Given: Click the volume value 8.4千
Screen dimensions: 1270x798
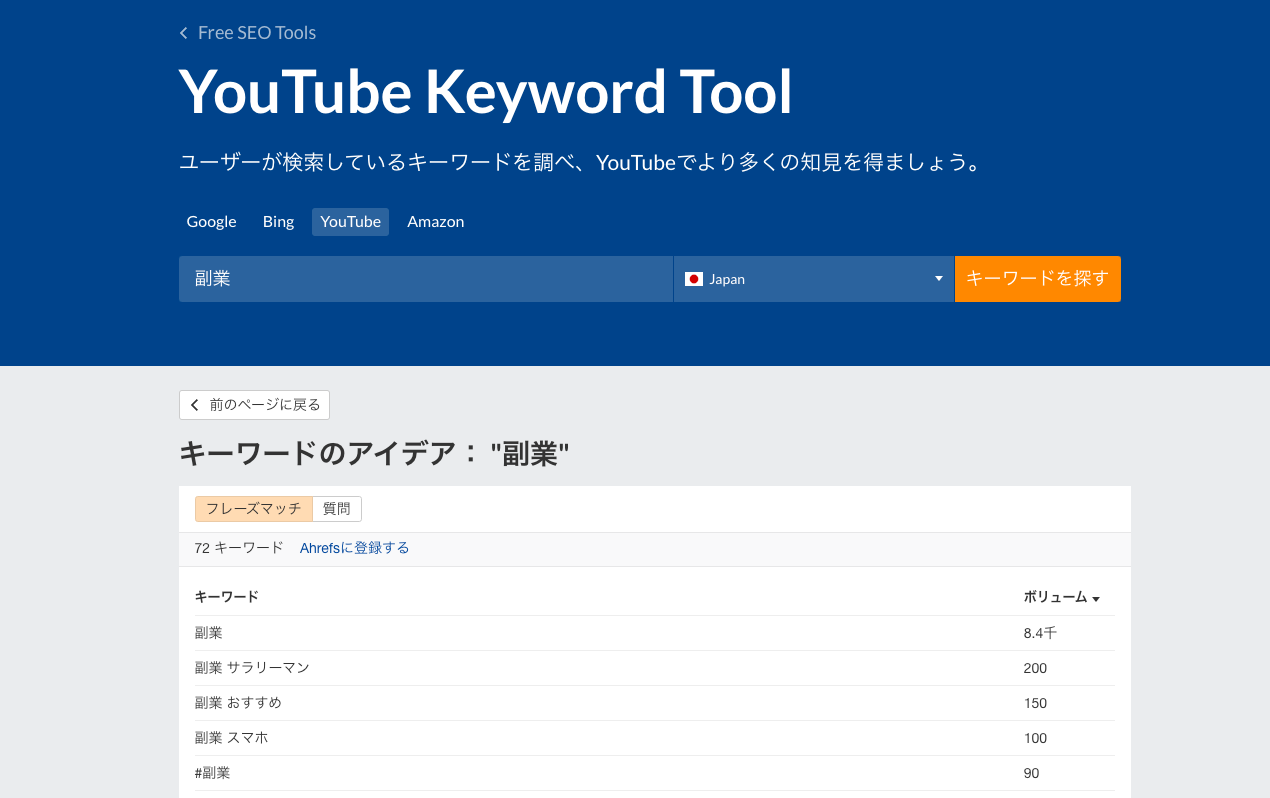Looking at the screenshot, I should tap(1040, 633).
